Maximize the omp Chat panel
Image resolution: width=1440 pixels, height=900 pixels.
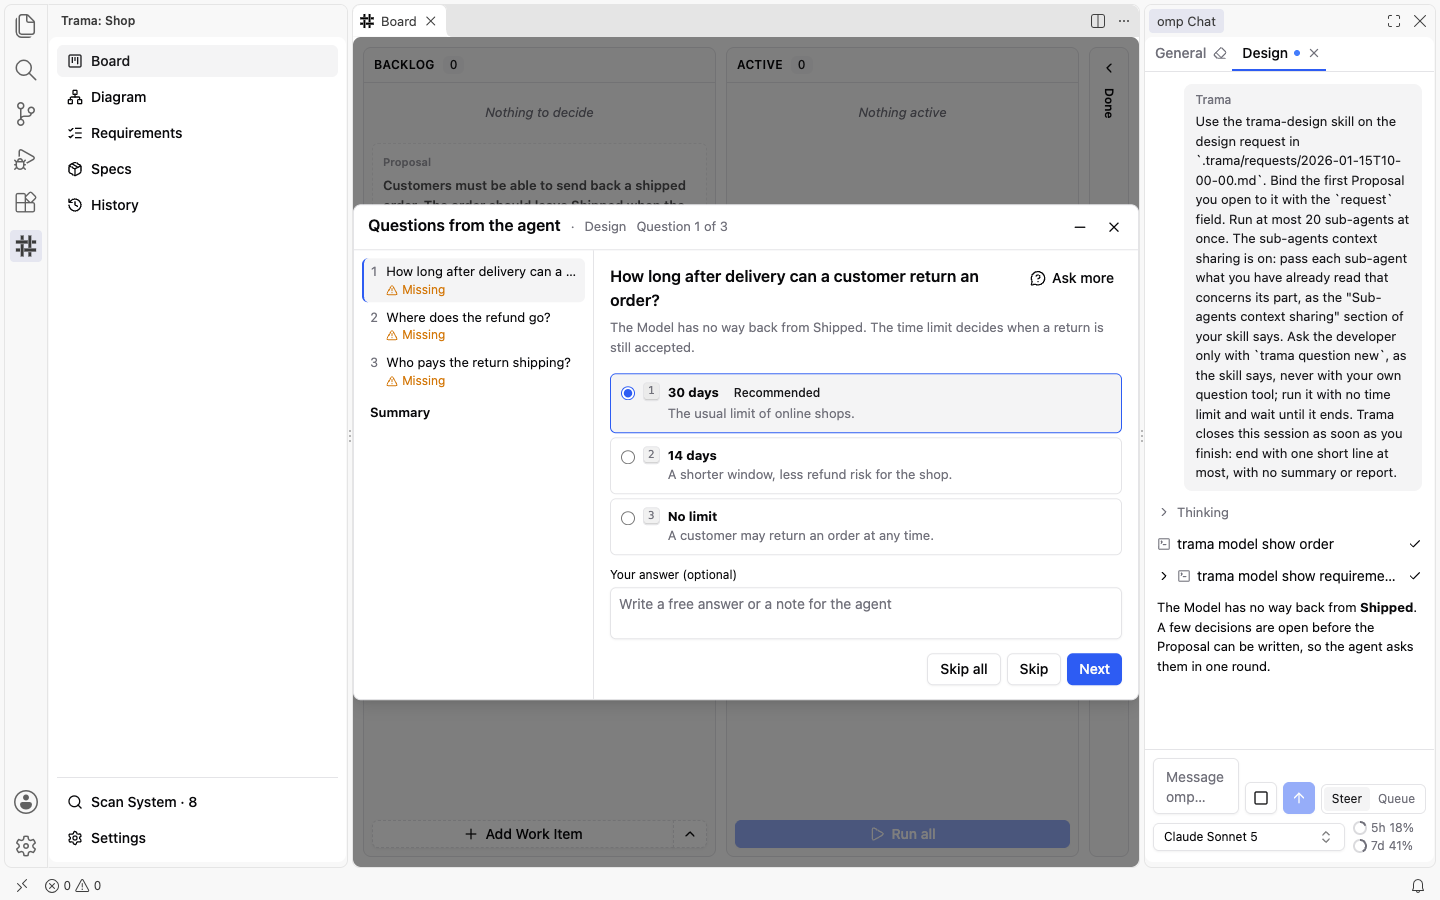pos(1394,21)
